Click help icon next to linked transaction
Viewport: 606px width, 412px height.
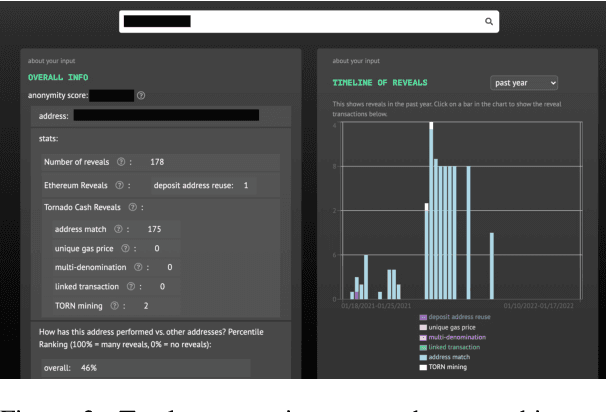(132, 286)
